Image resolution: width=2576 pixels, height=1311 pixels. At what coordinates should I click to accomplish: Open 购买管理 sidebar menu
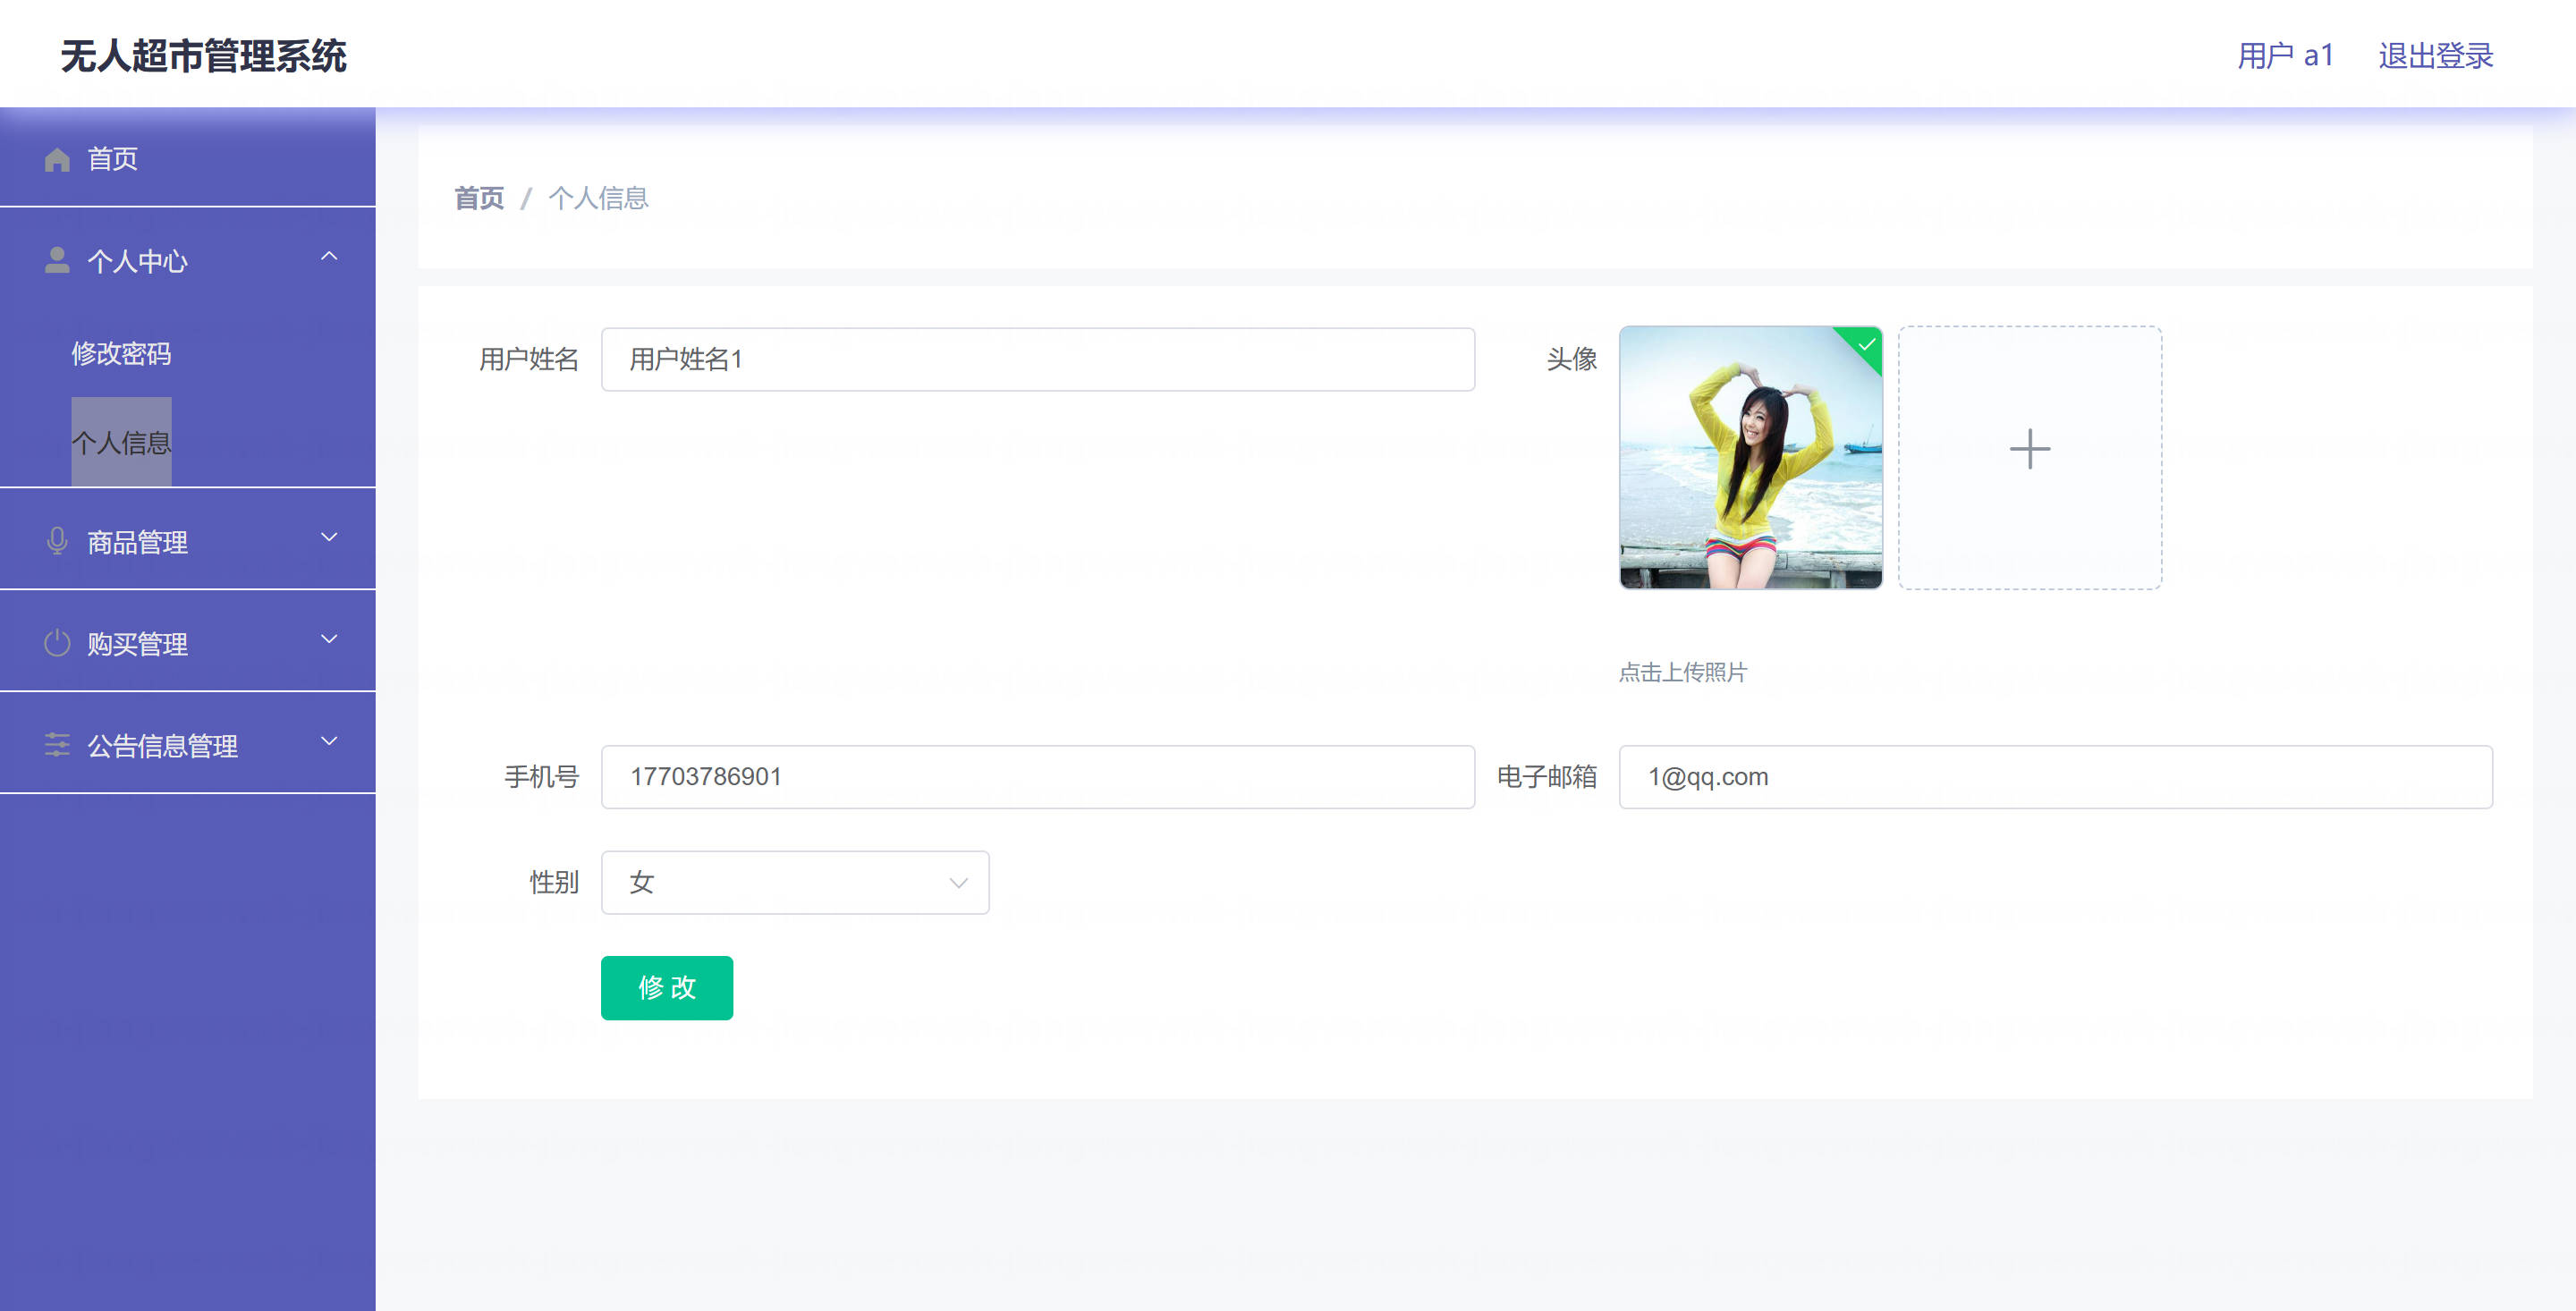[x=188, y=643]
